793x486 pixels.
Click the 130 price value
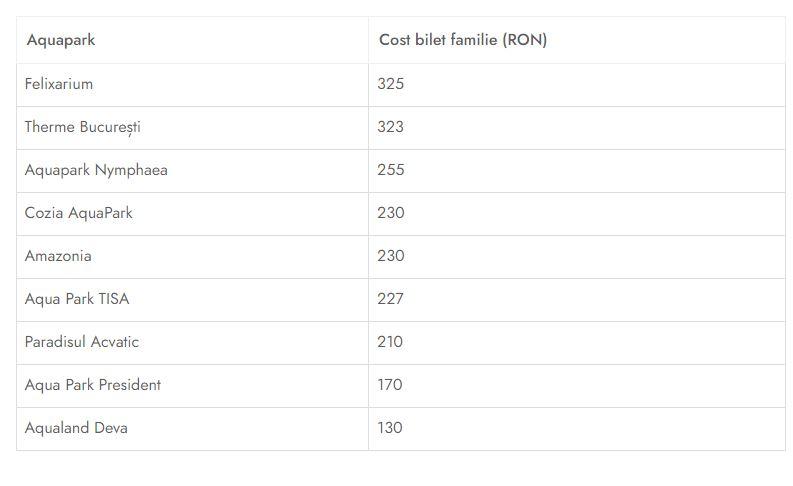coord(390,428)
